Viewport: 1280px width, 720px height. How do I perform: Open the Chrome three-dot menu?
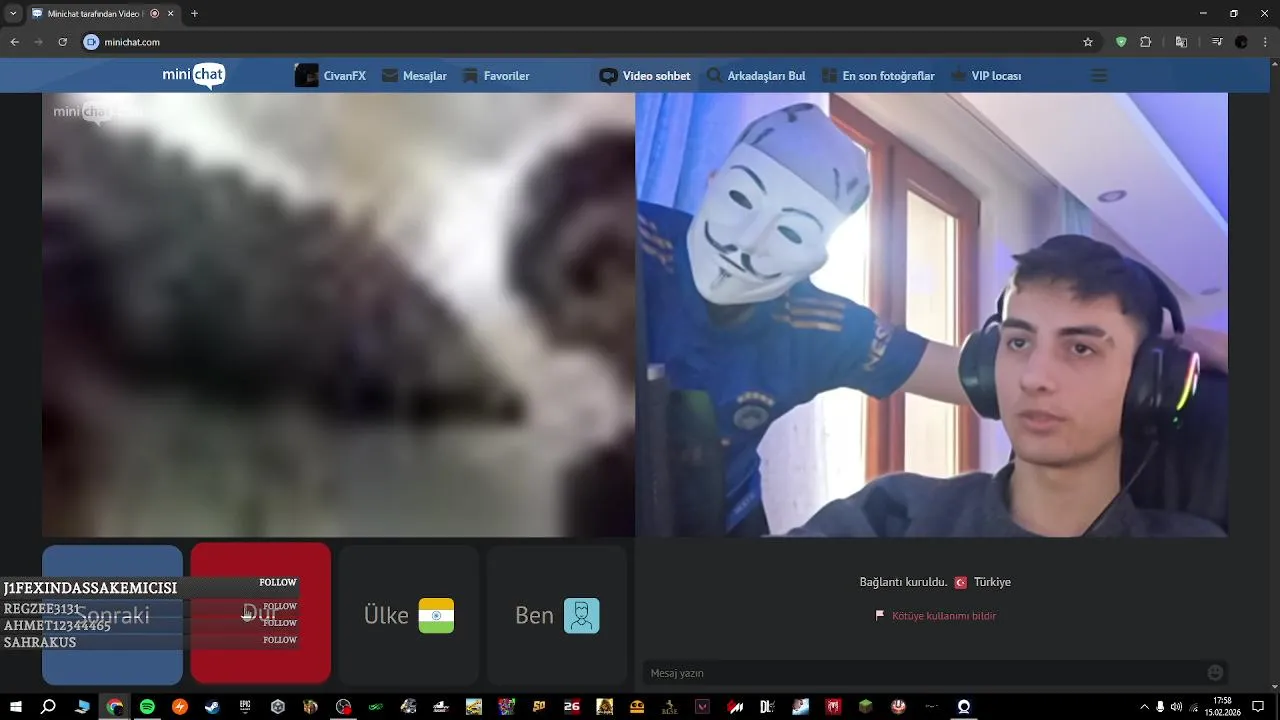point(1264,42)
